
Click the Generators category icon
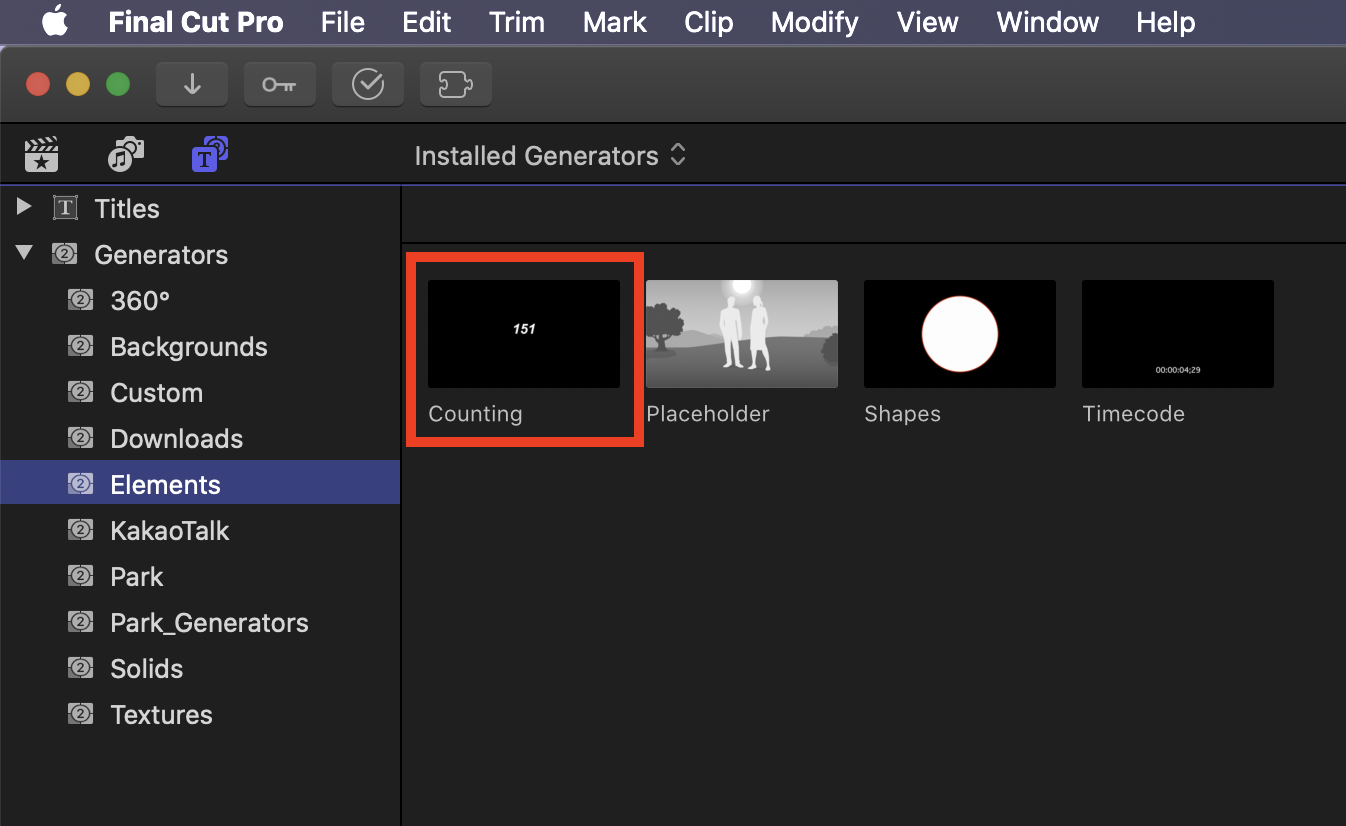(65, 254)
